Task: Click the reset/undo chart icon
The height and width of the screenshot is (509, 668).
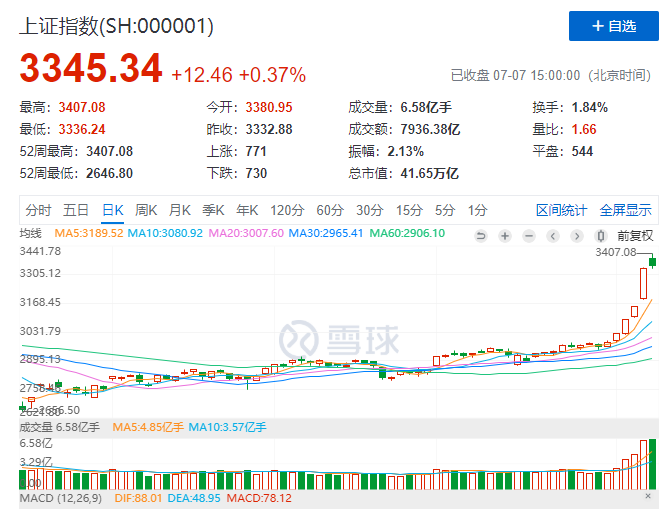Action: pyautogui.click(x=481, y=236)
